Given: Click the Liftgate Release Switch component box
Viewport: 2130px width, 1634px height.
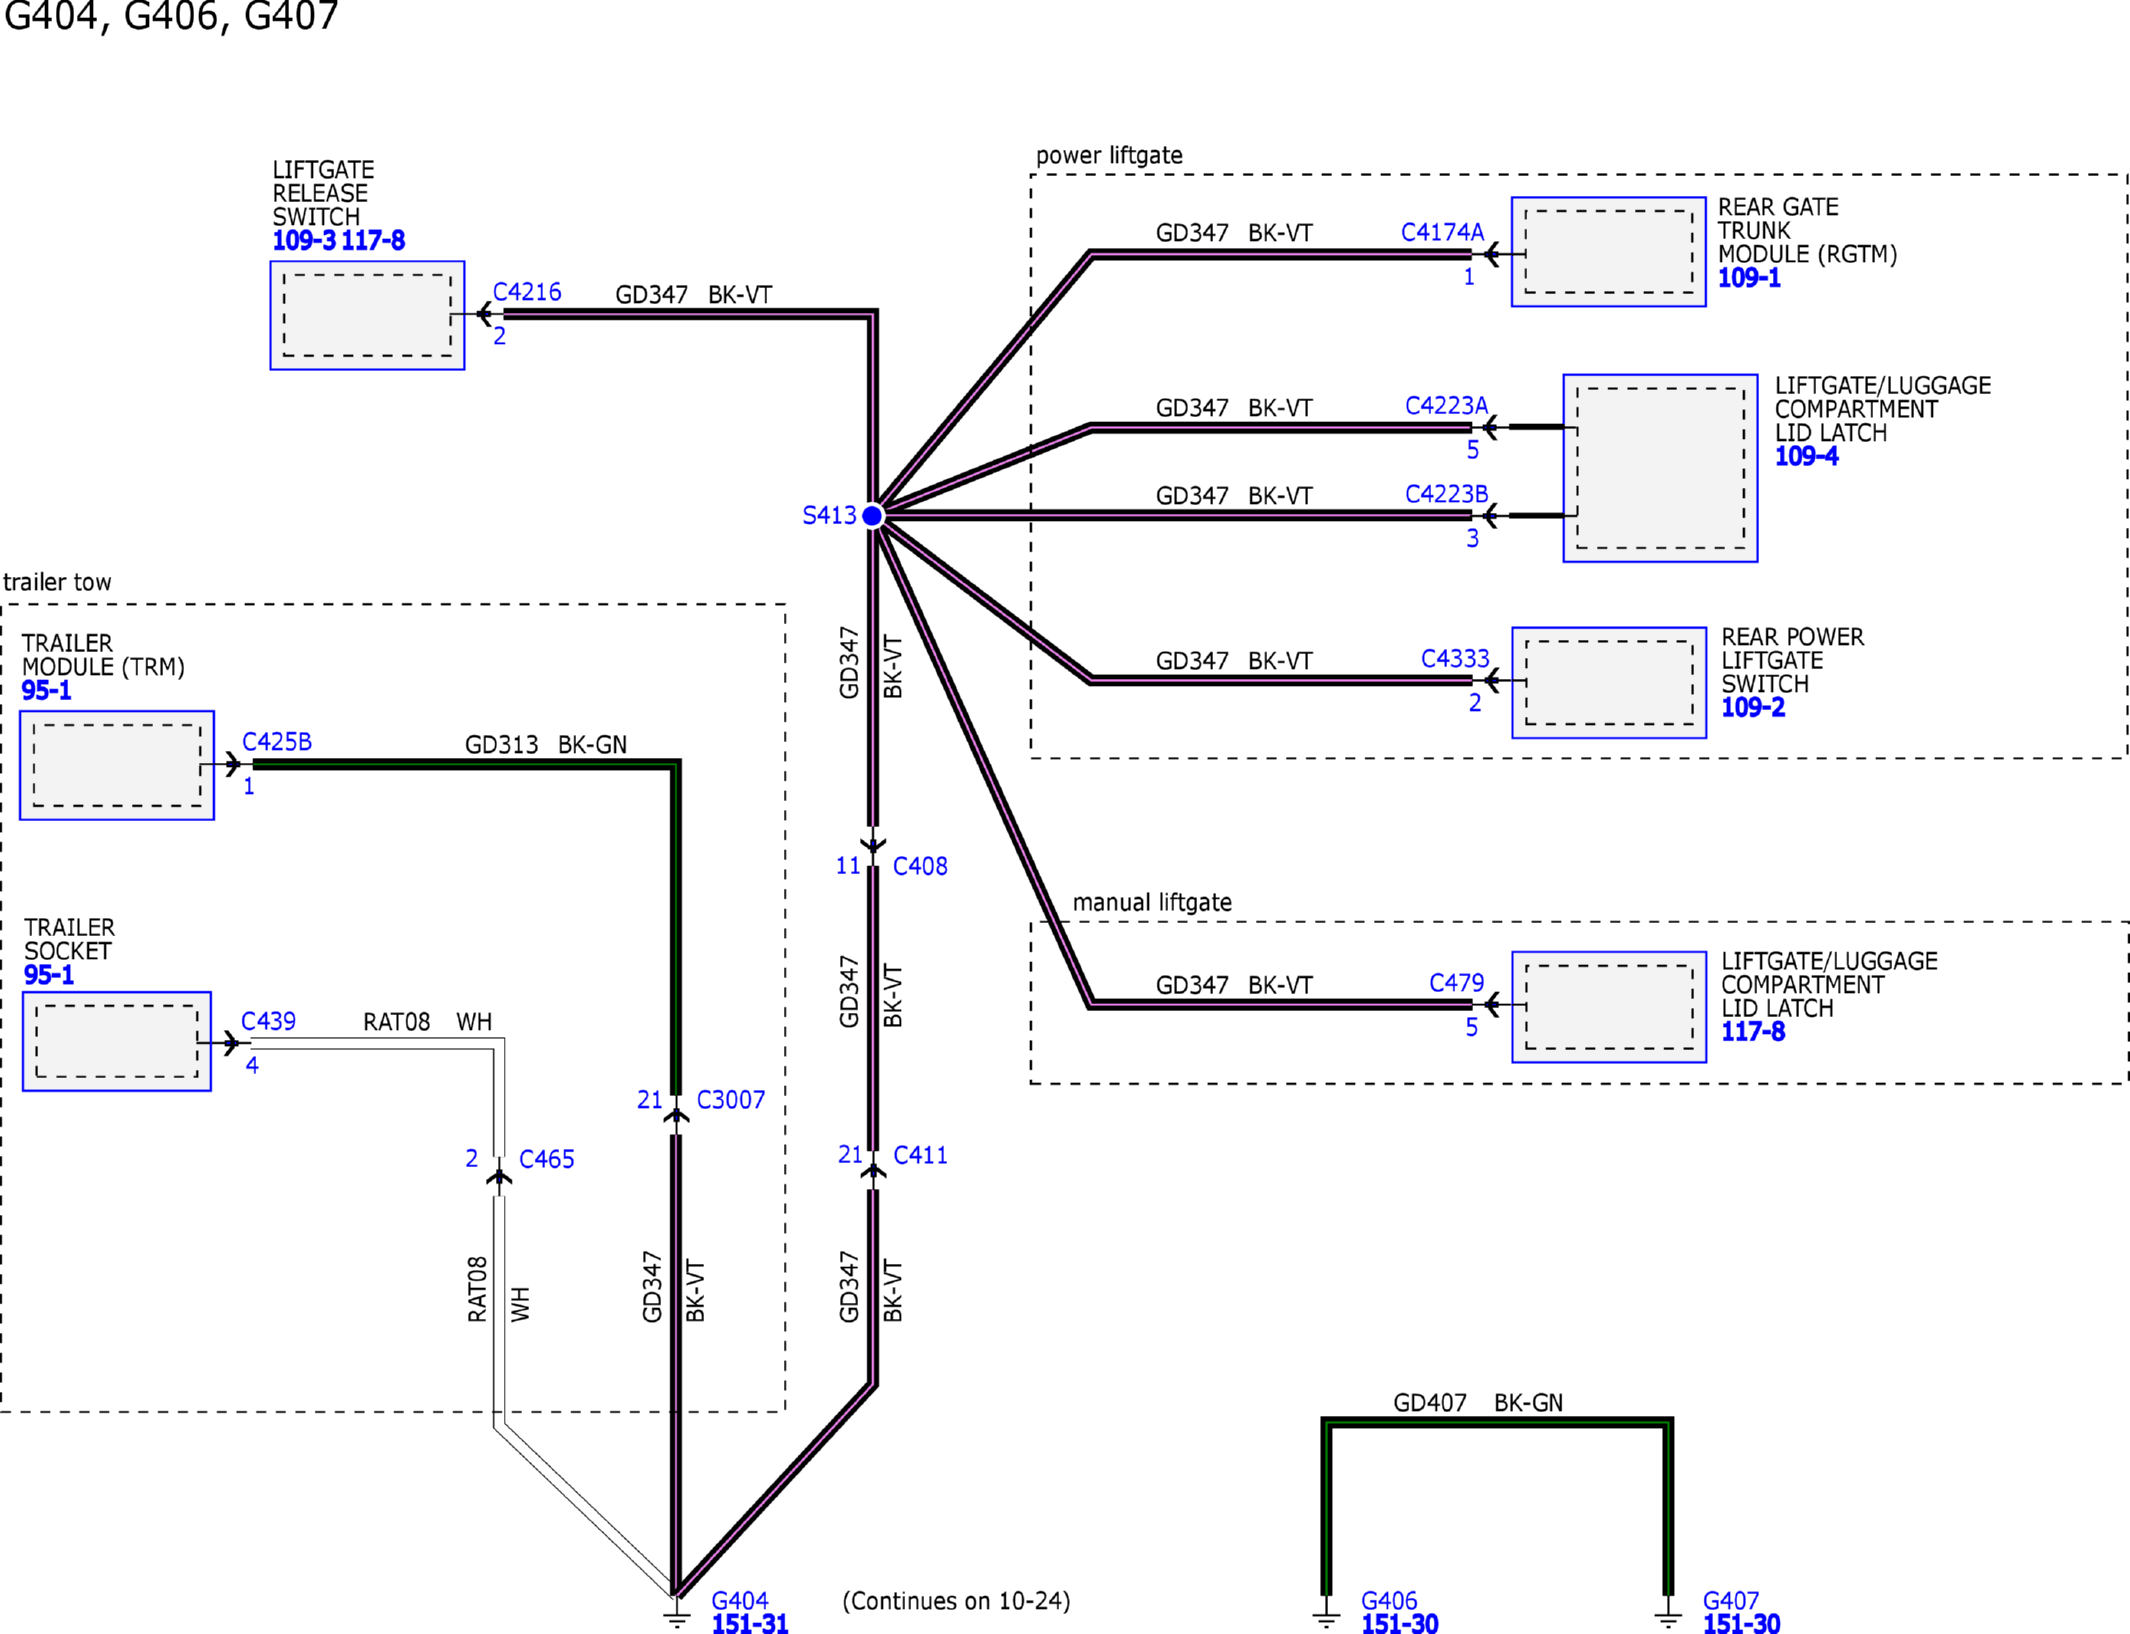Looking at the screenshot, I should pos(367,315).
